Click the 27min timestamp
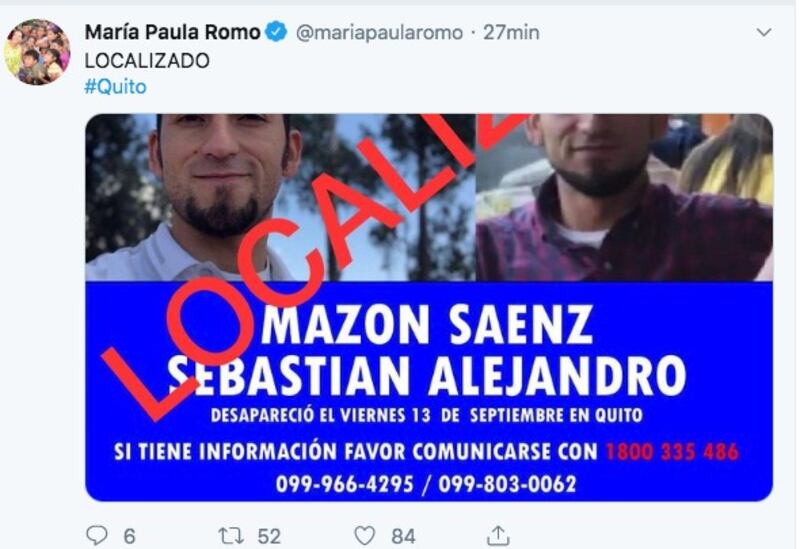The image size is (800, 549). (511, 33)
